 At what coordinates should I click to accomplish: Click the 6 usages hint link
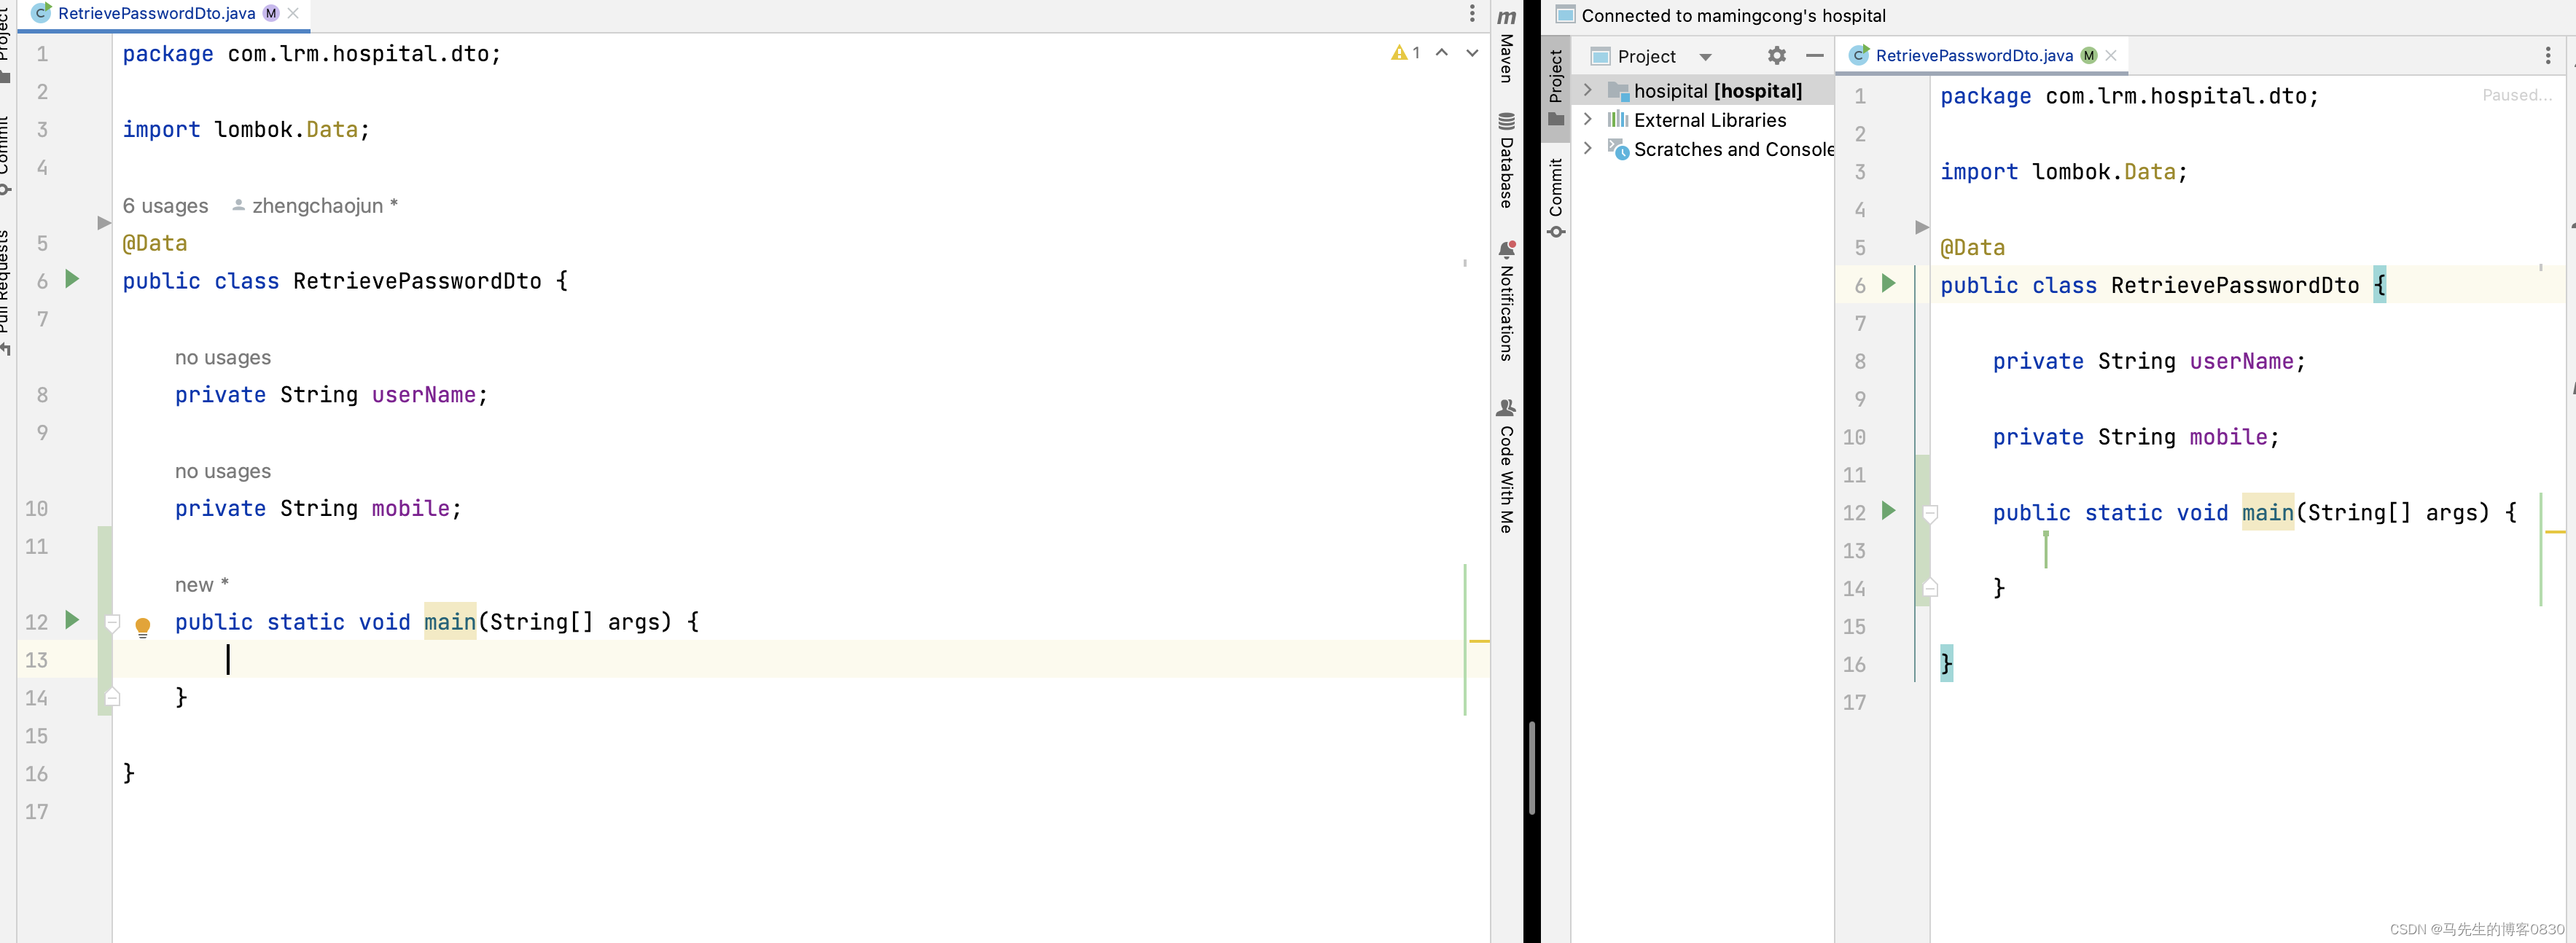165,206
